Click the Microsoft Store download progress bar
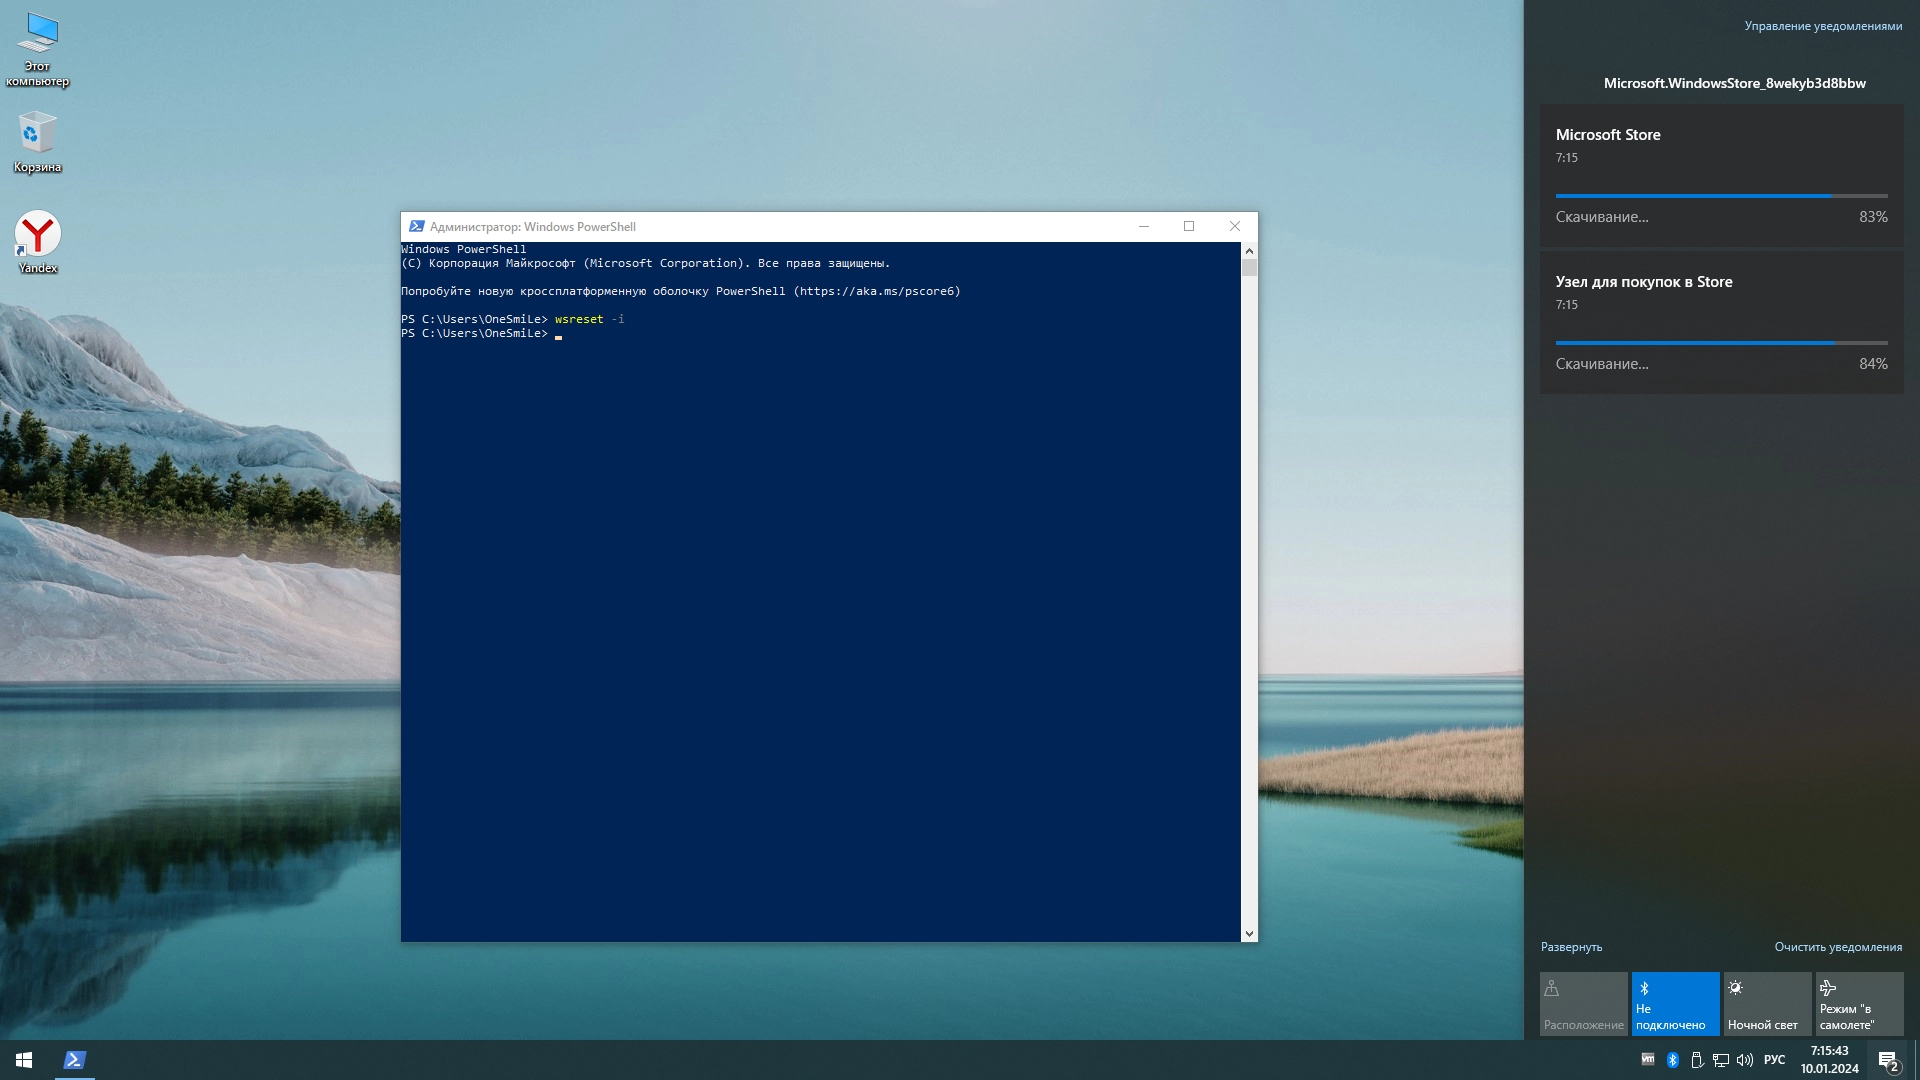 [1721, 196]
